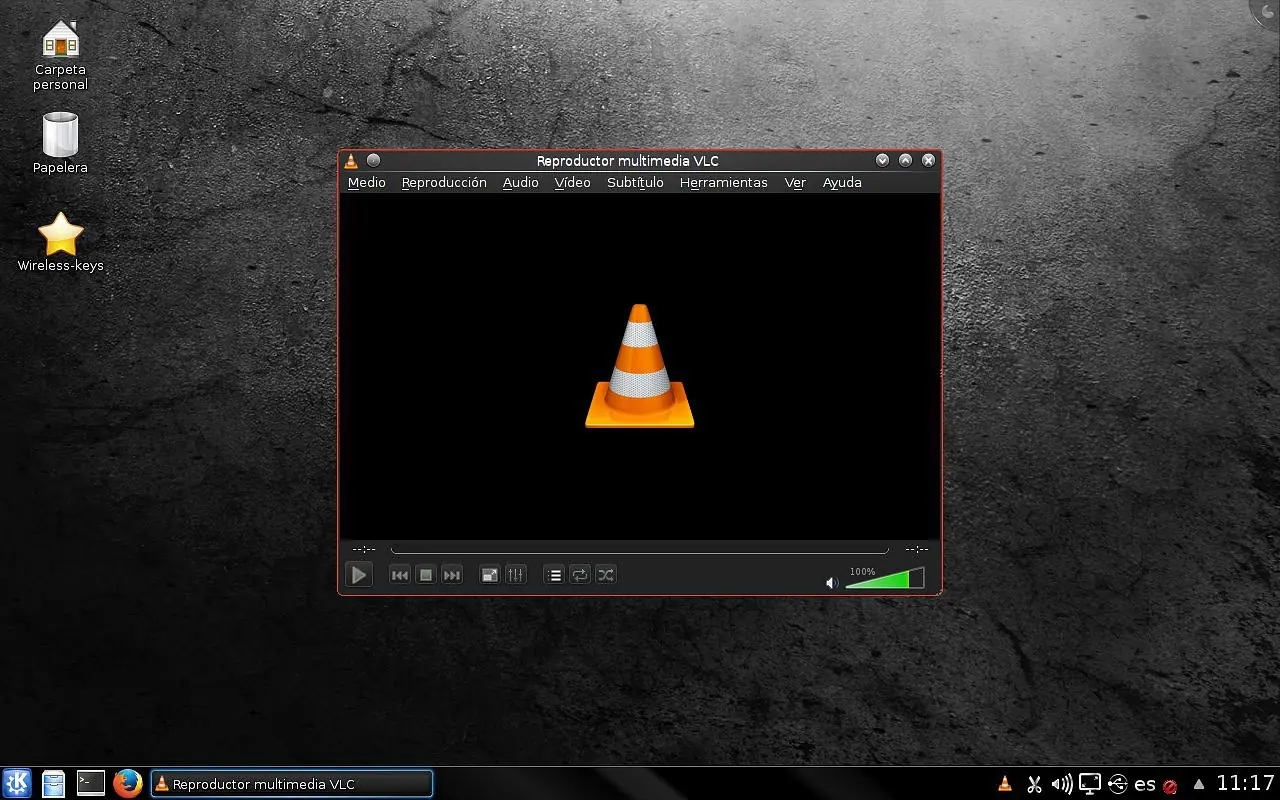Image resolution: width=1280 pixels, height=800 pixels.
Task: Click the red blocked tray icon
Action: [x=1170, y=786]
